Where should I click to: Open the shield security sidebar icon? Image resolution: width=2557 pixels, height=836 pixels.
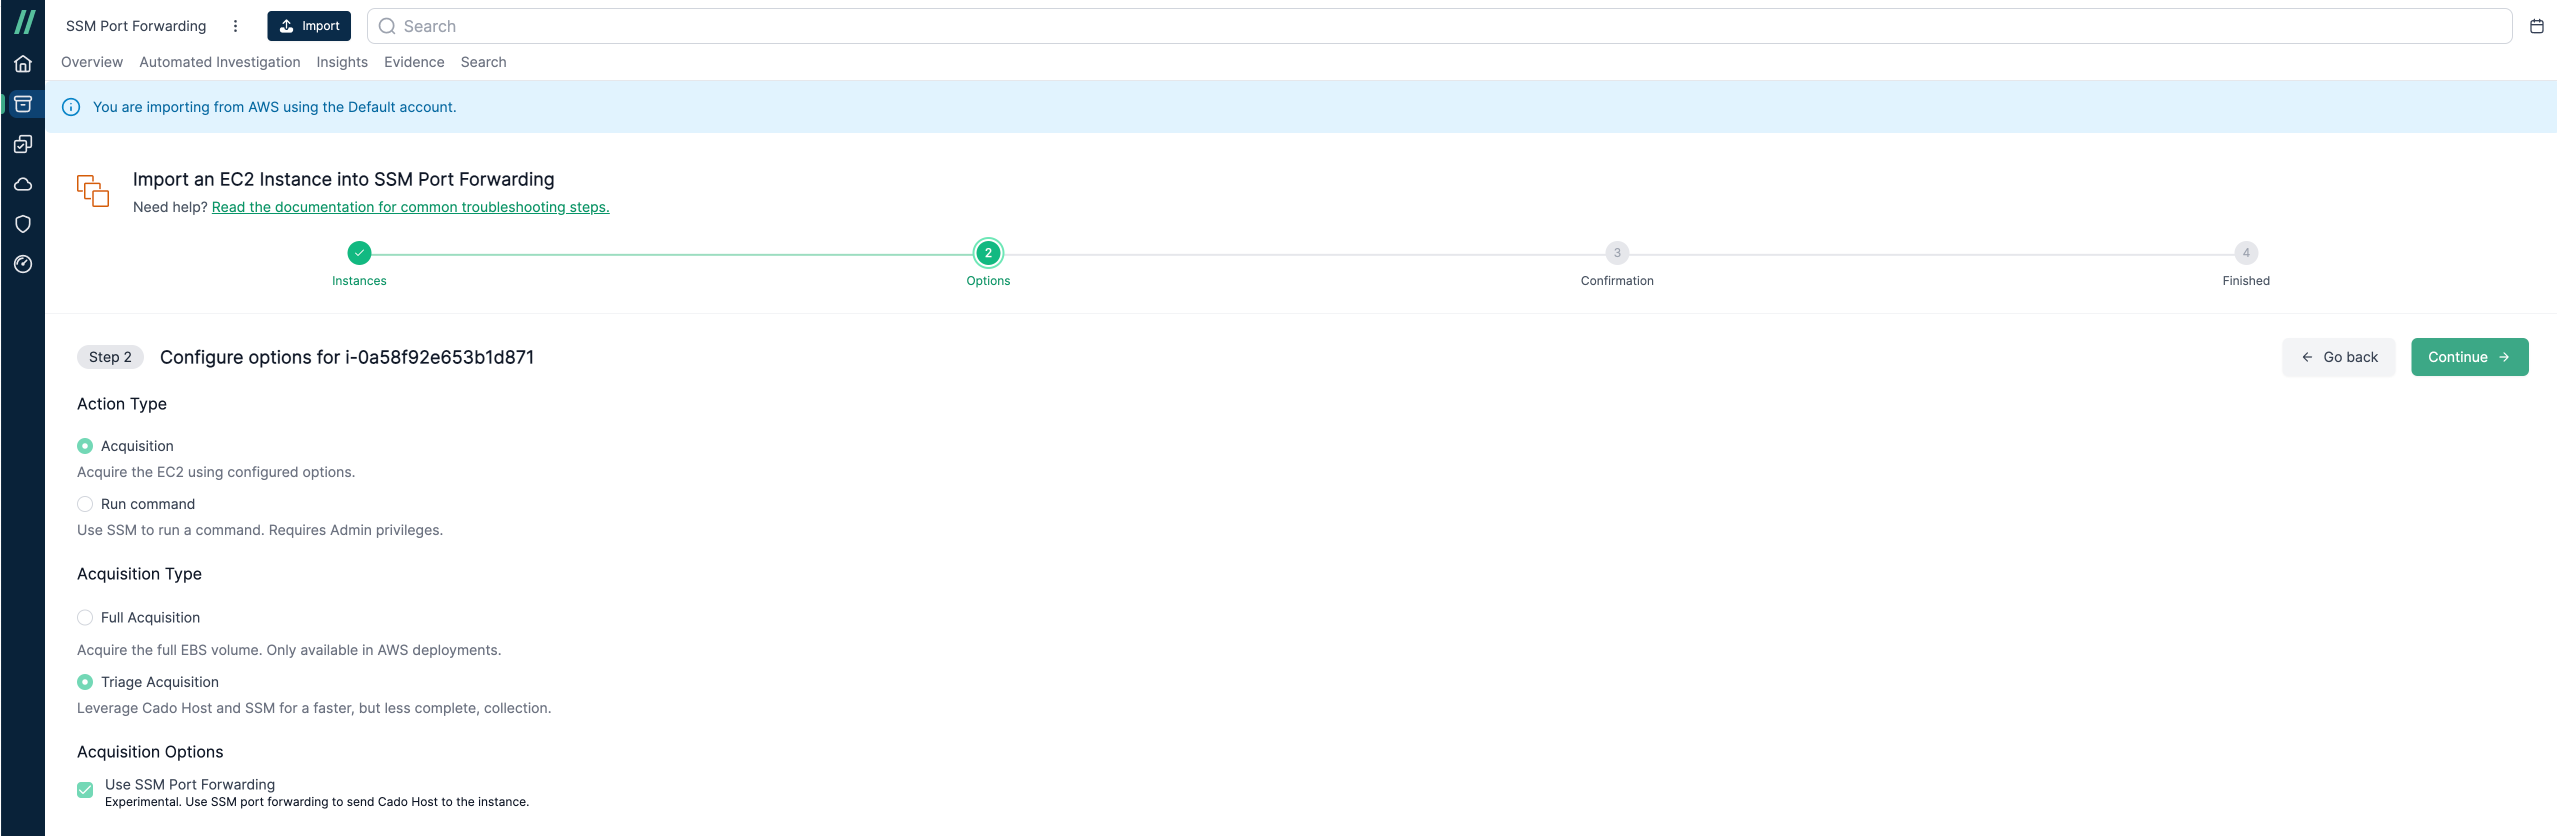(23, 224)
